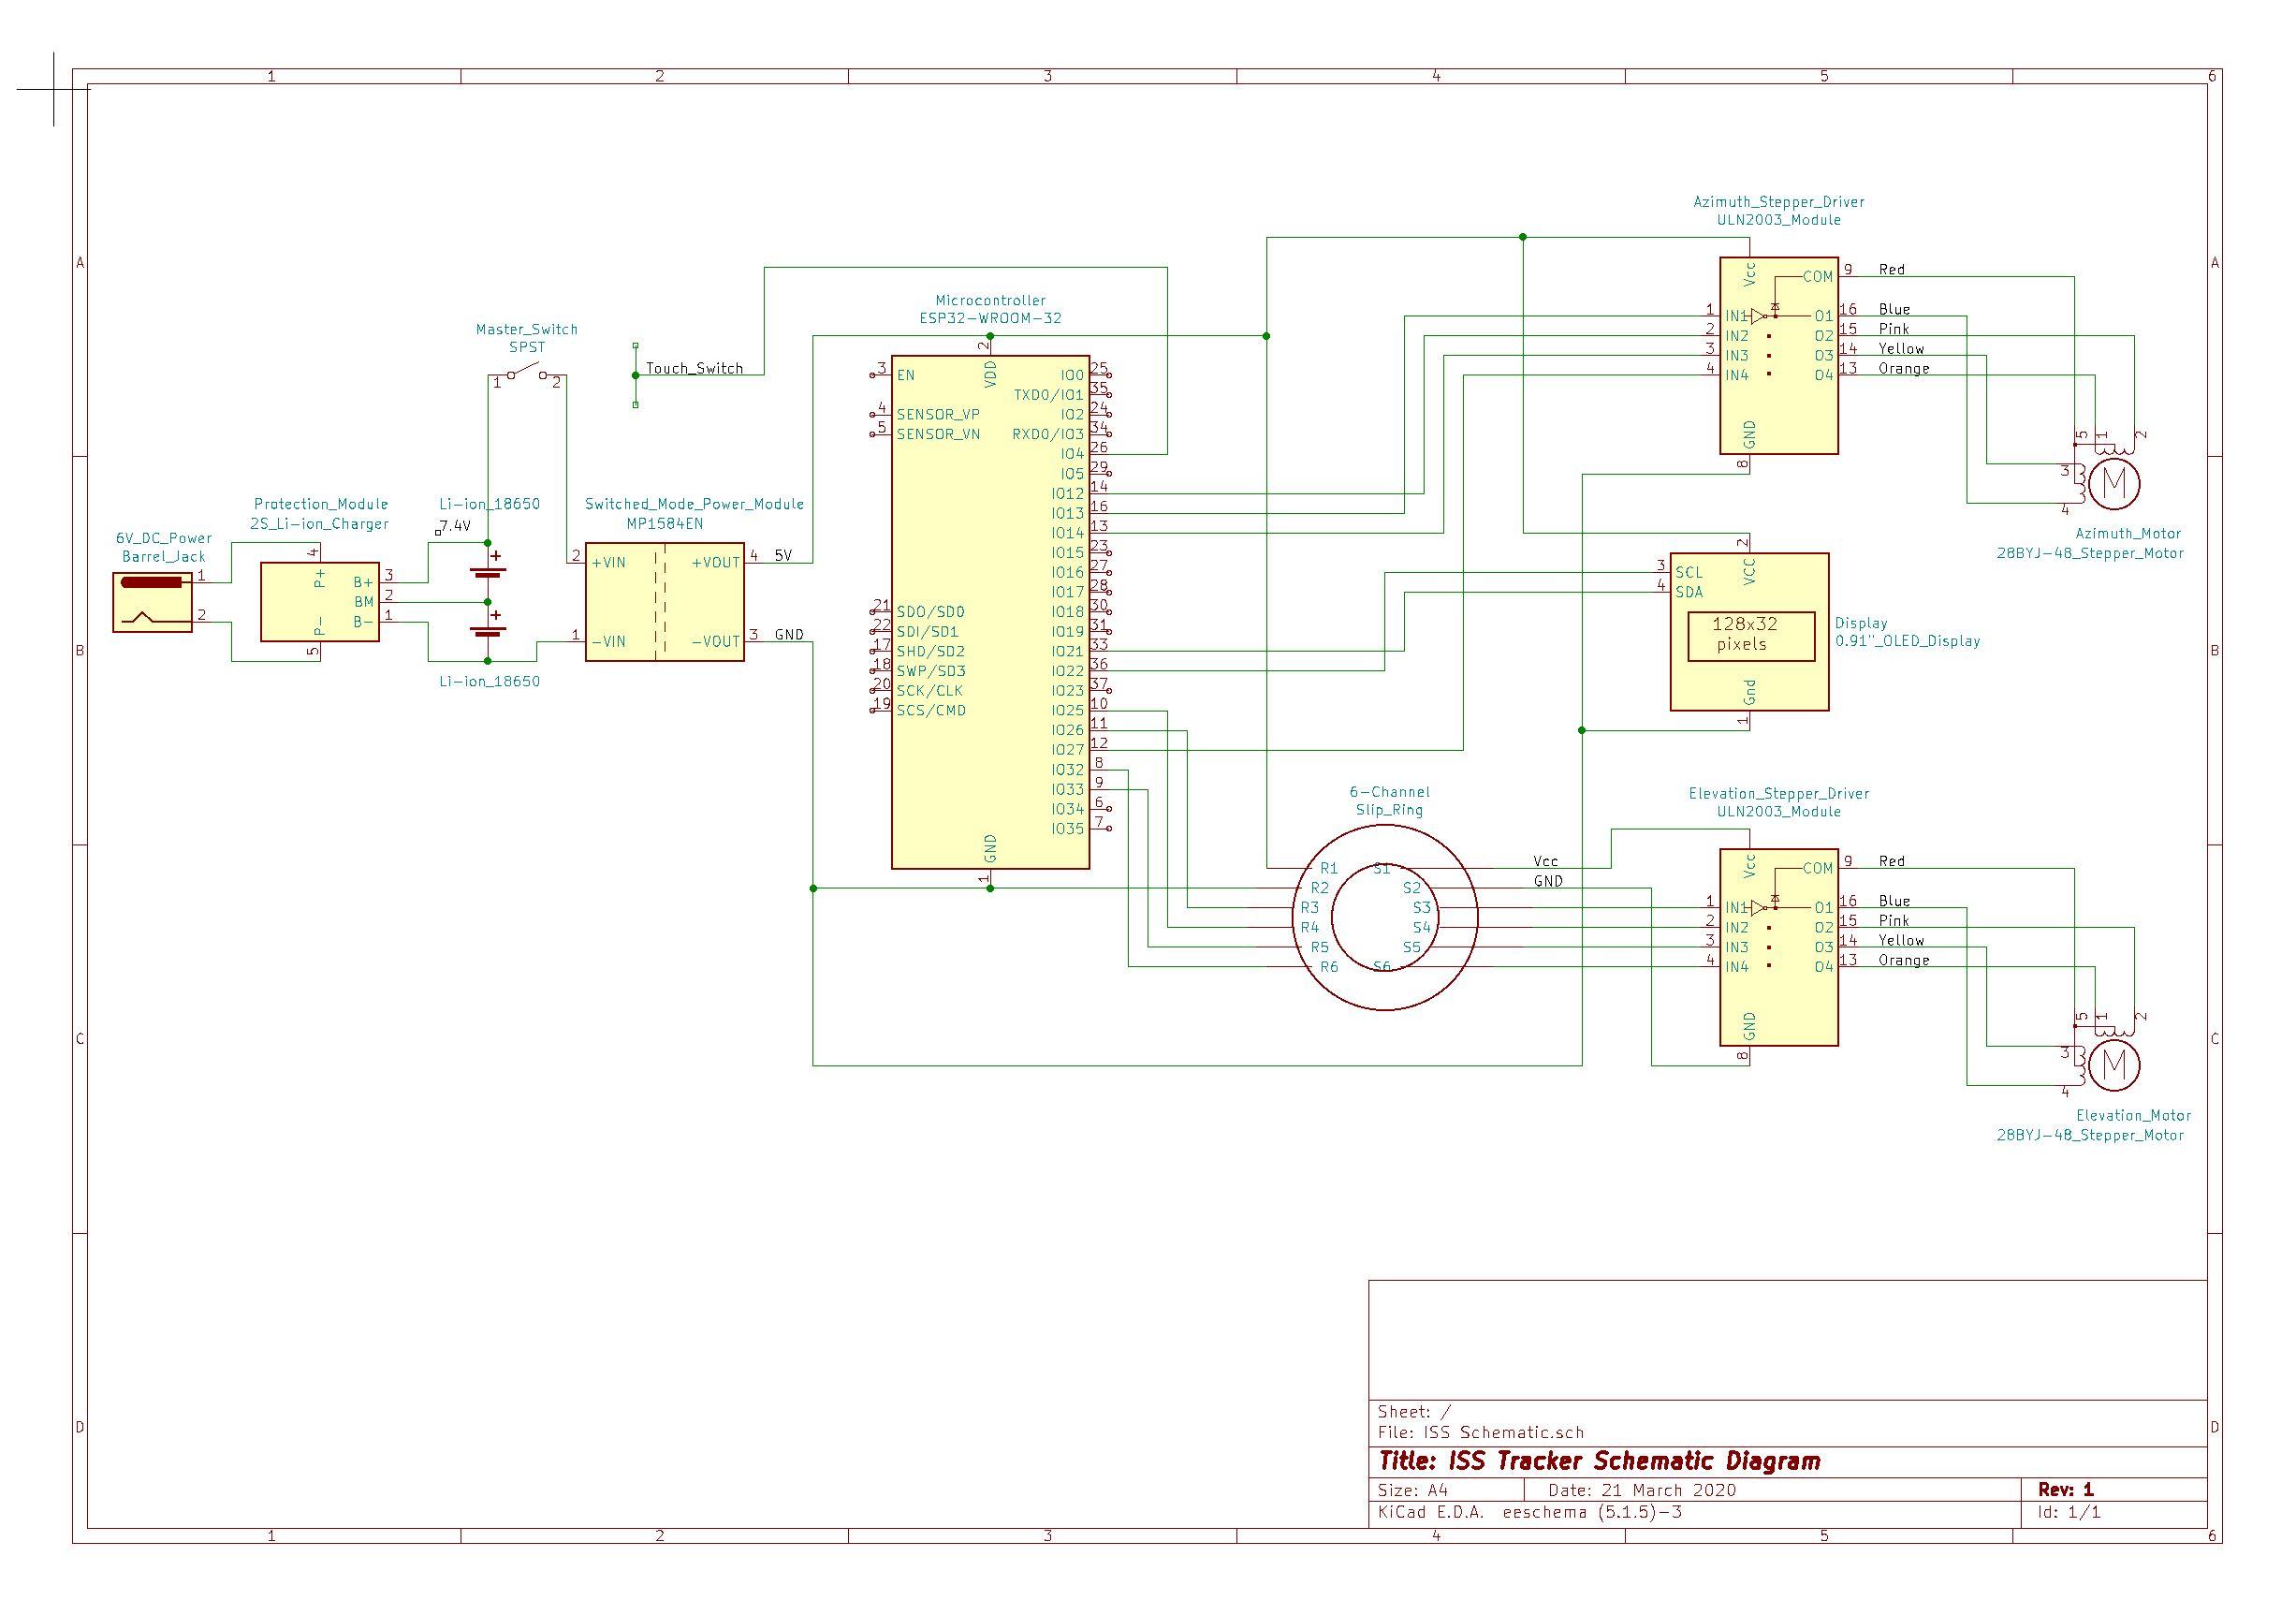Click the Touch Switch element
The image size is (2296, 1615).
point(636,375)
